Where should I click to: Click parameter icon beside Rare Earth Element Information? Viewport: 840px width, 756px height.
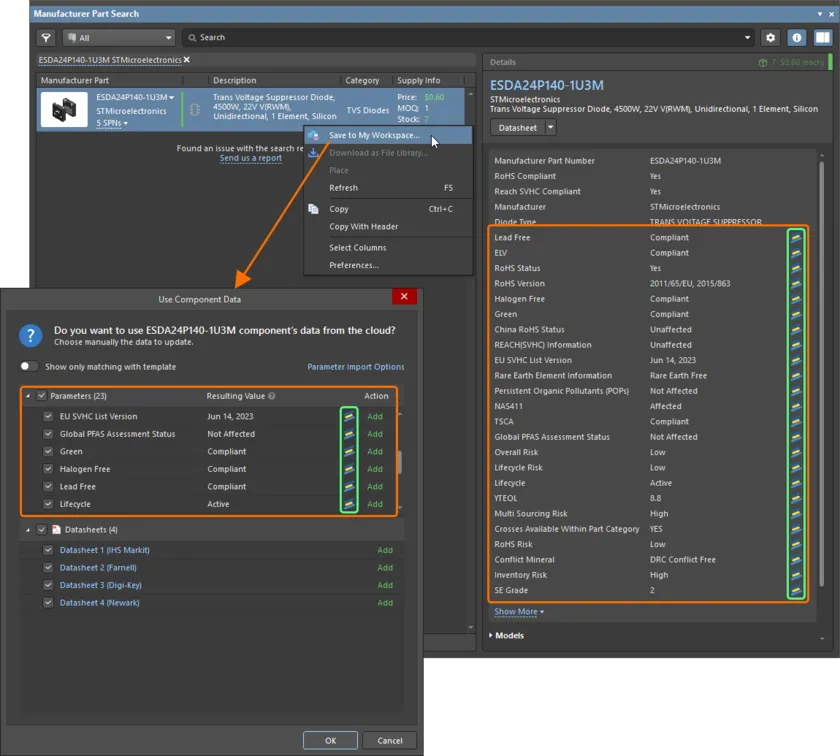click(796, 376)
